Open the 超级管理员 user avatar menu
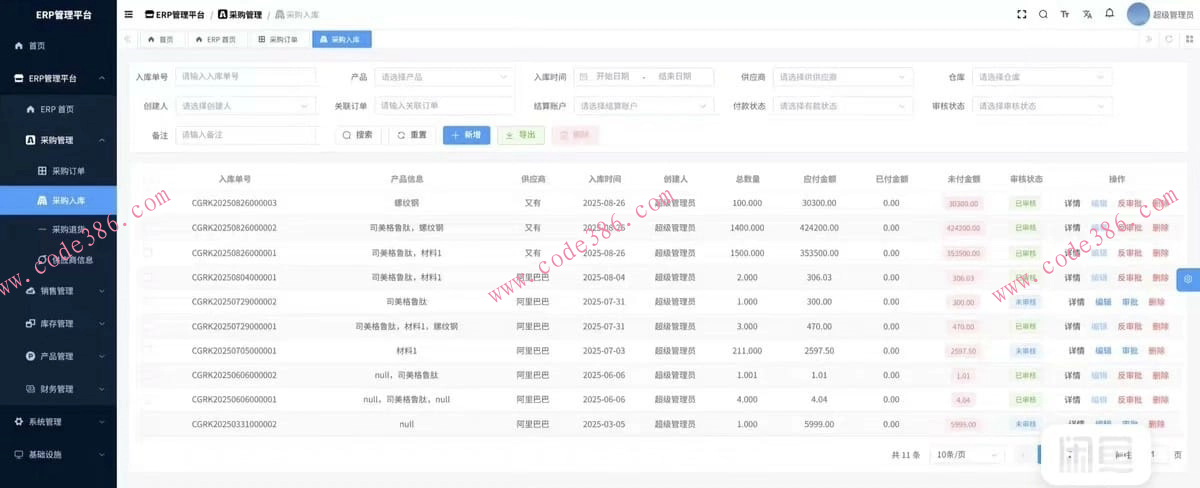 click(x=1160, y=14)
